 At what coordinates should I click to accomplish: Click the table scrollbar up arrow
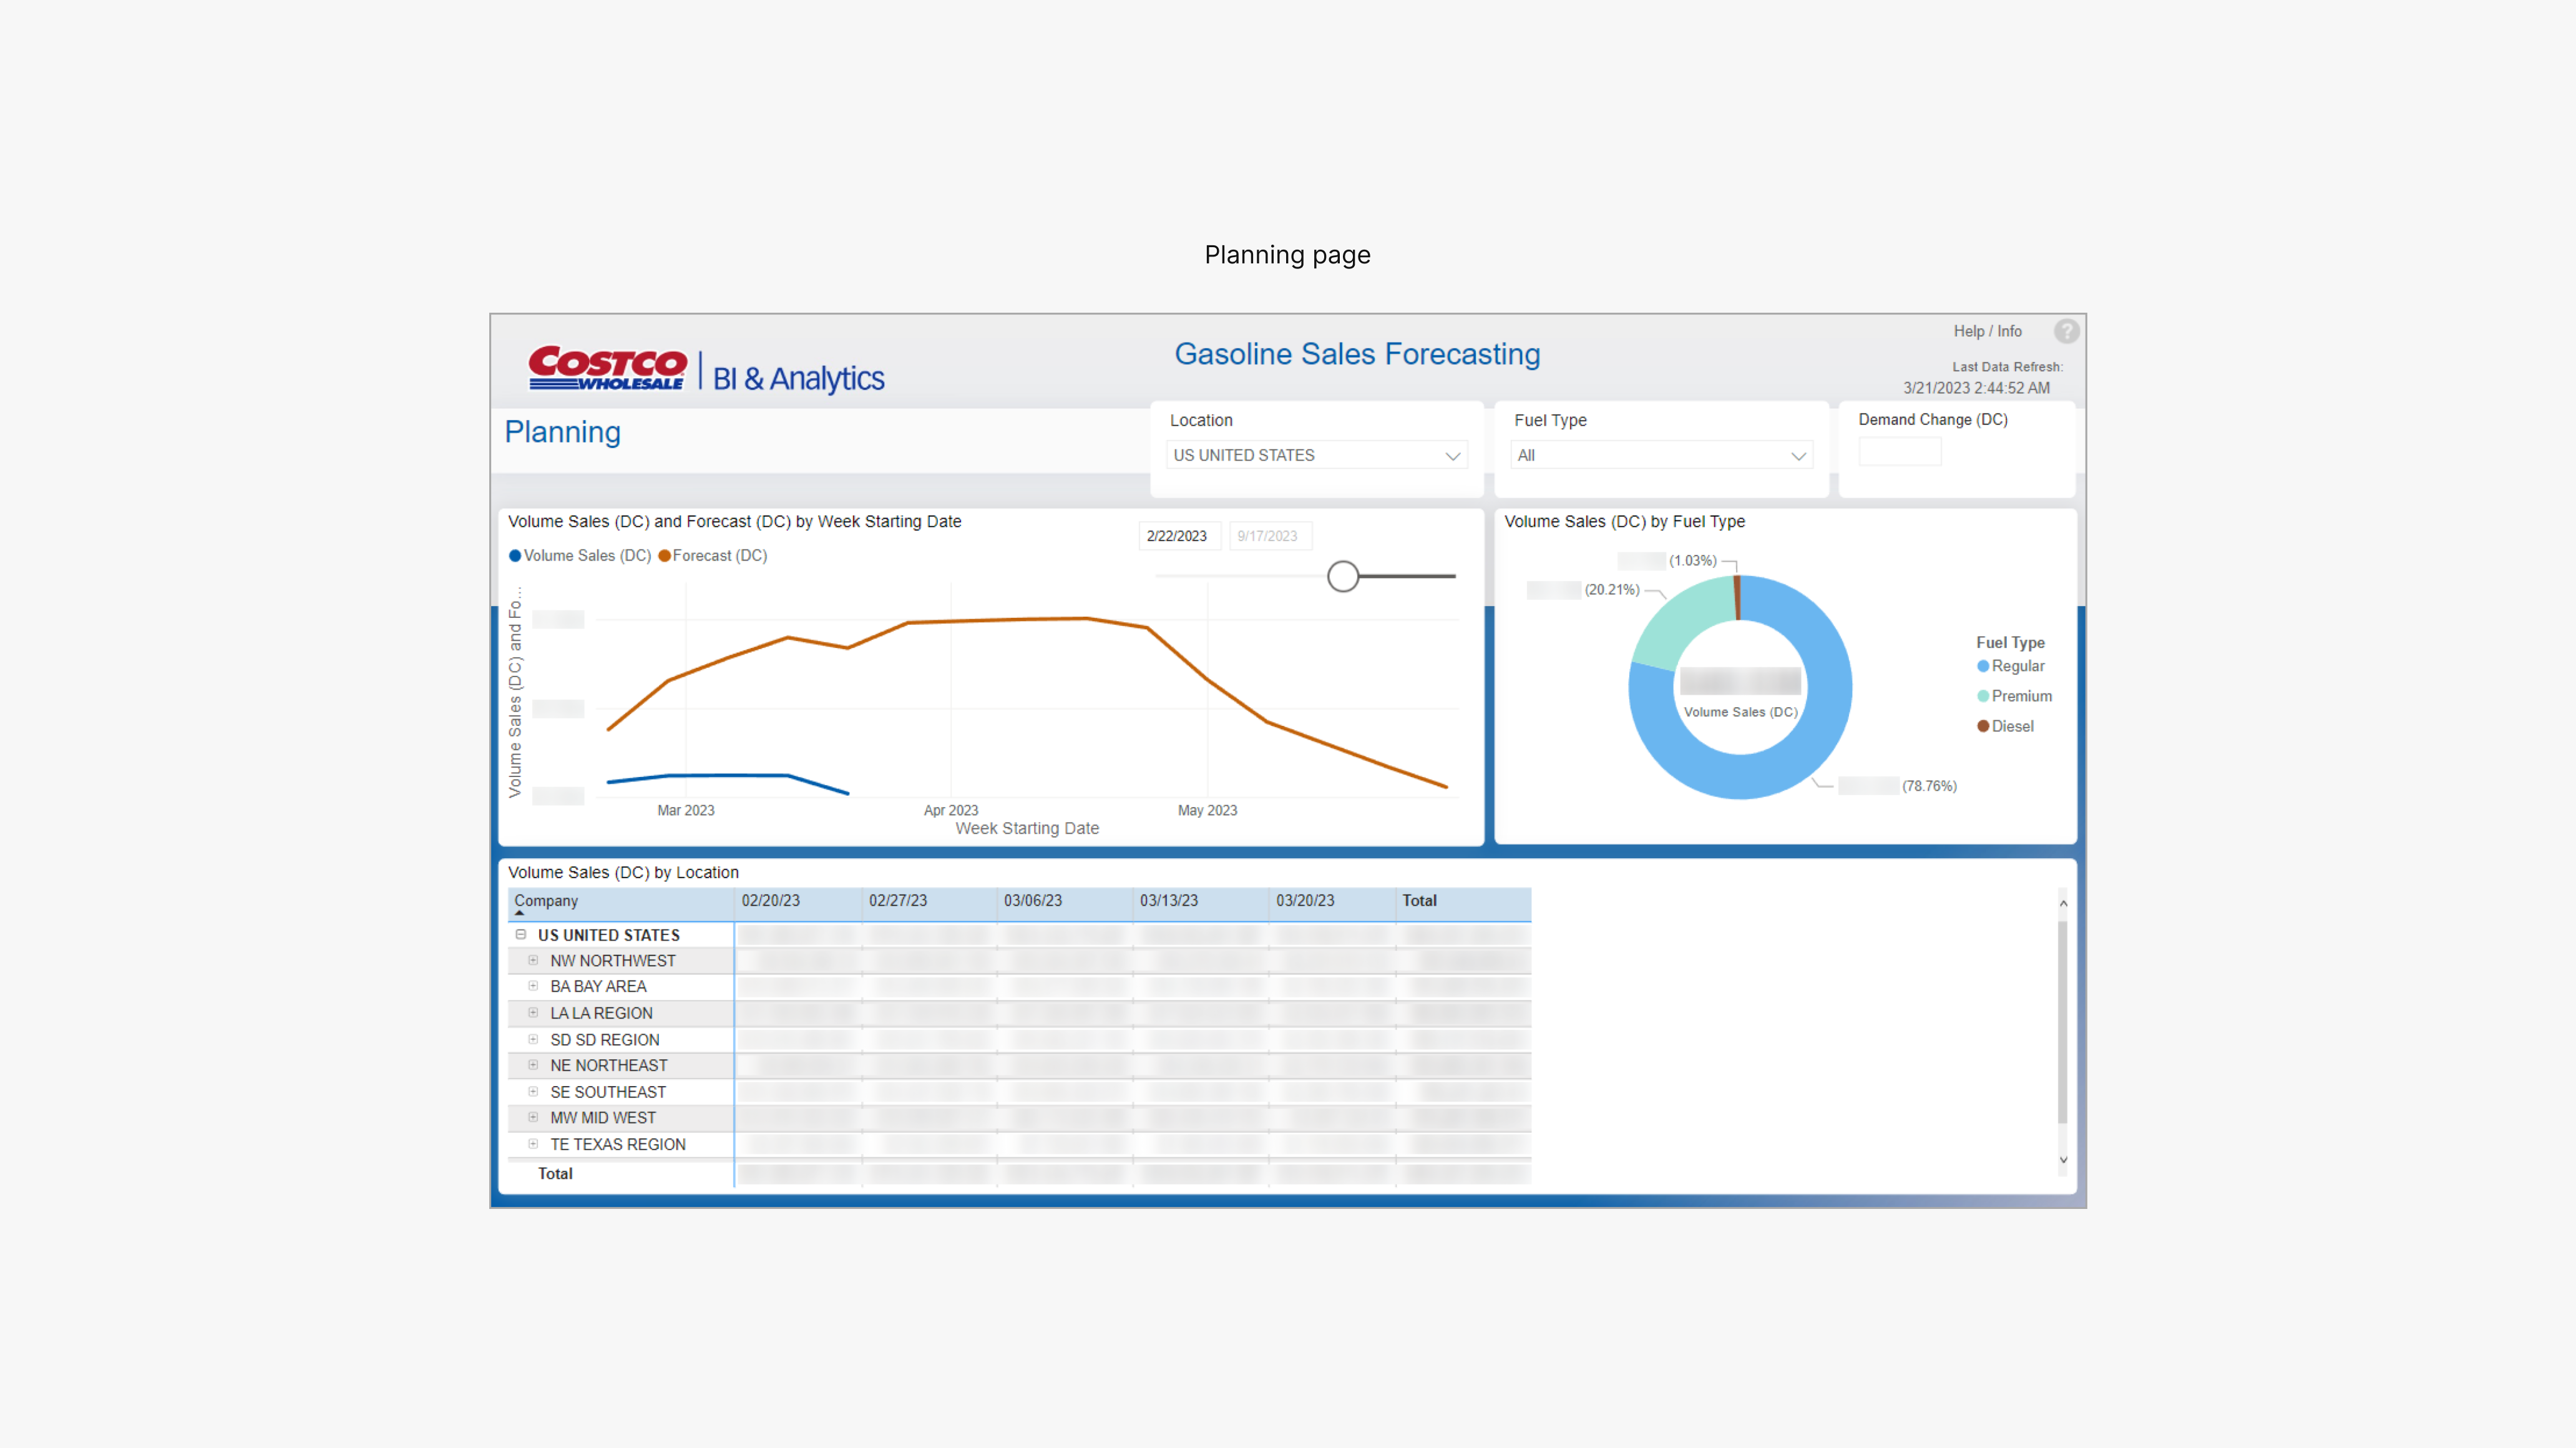tap(2063, 903)
